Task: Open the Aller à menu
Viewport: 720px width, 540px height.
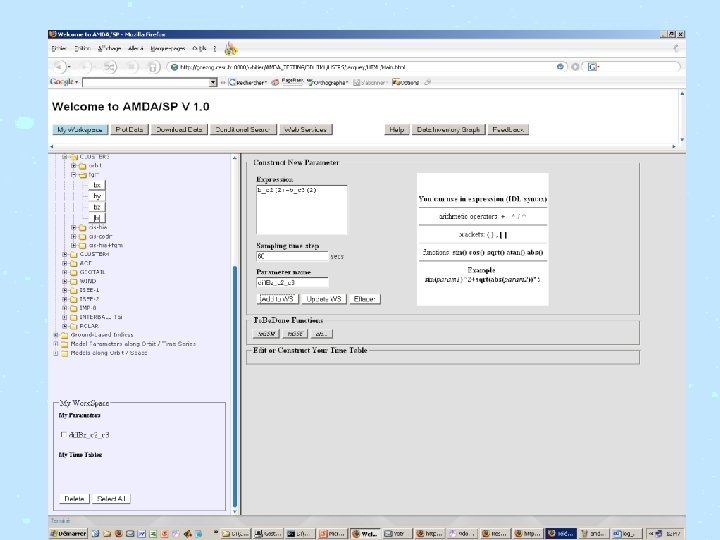Action: tap(136, 48)
